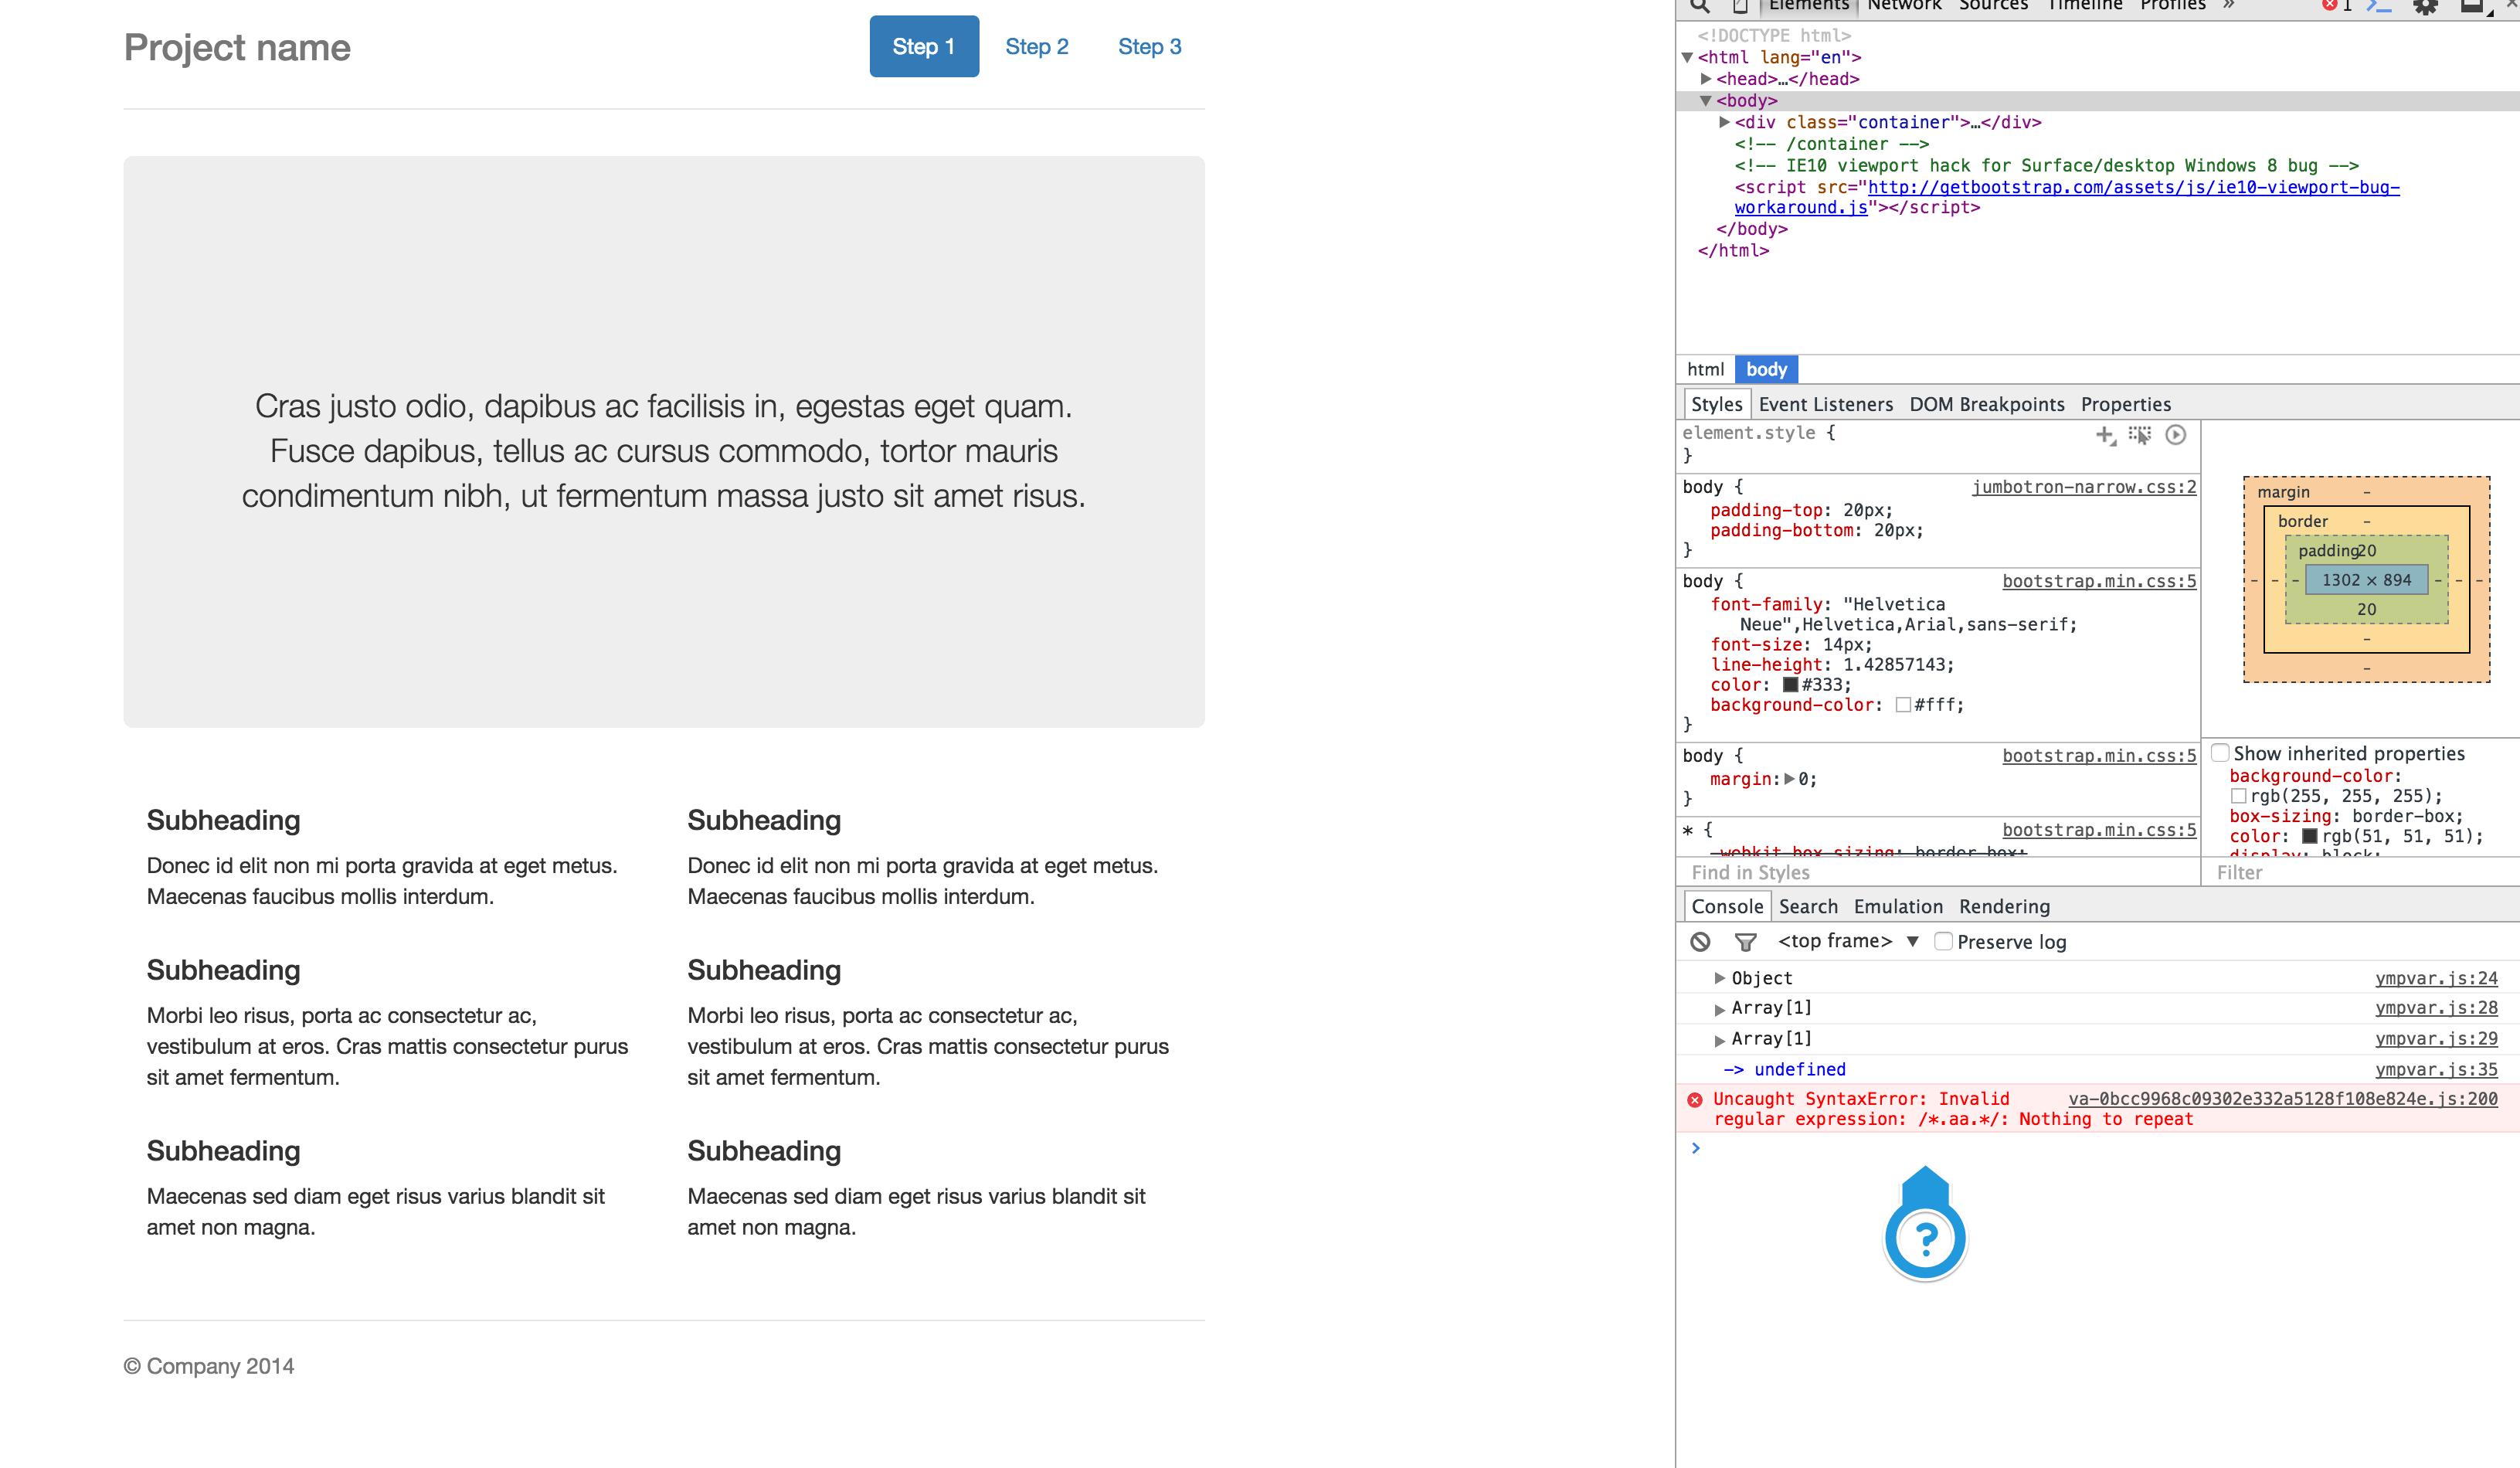
Task: Open the Rendering drawer tab
Action: tap(2003, 906)
